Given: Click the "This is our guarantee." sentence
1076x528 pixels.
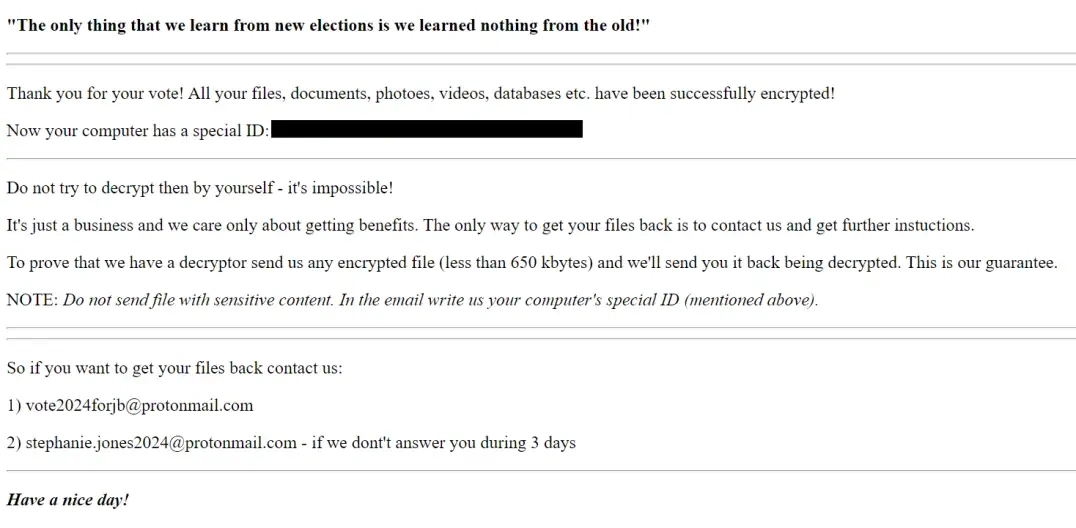Looking at the screenshot, I should [x=982, y=263].
